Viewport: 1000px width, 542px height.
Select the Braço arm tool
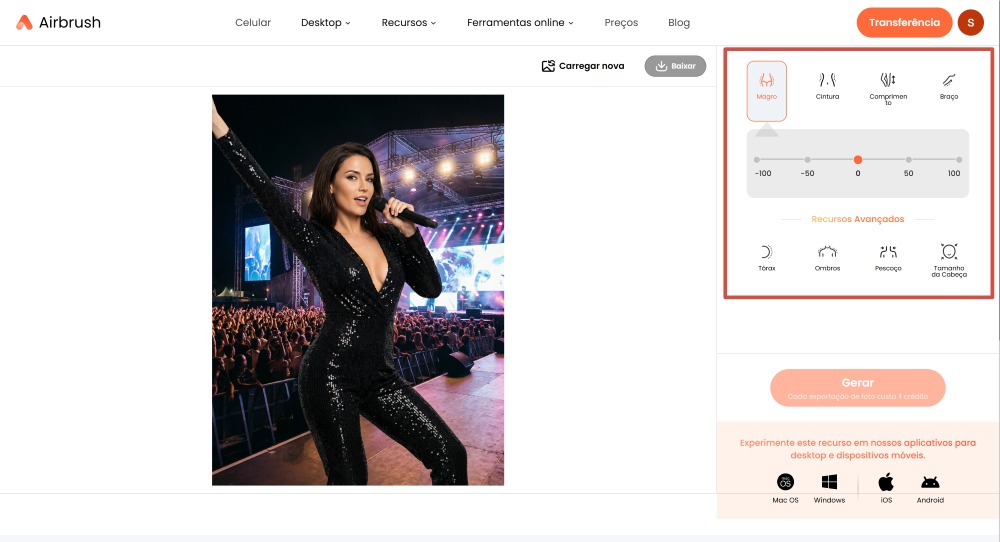pos(949,84)
